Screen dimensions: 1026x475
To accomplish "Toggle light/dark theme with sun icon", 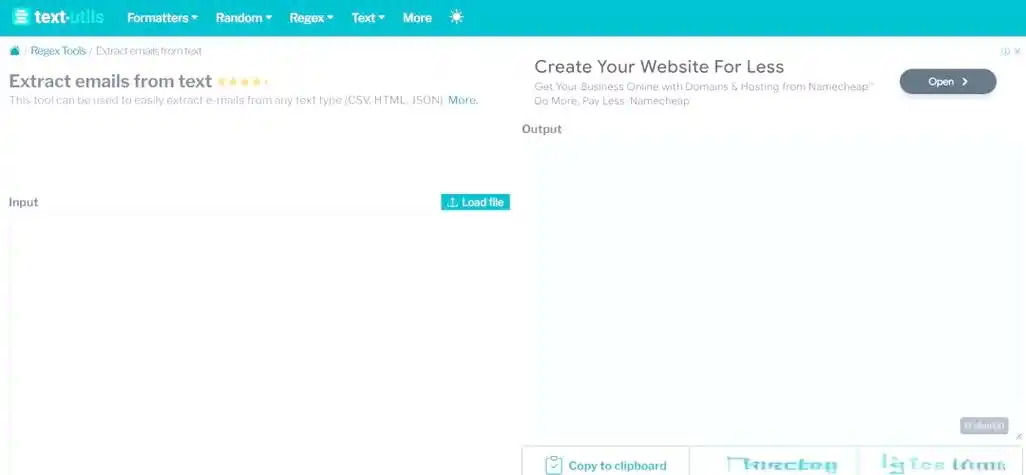I will pyautogui.click(x=457, y=17).
